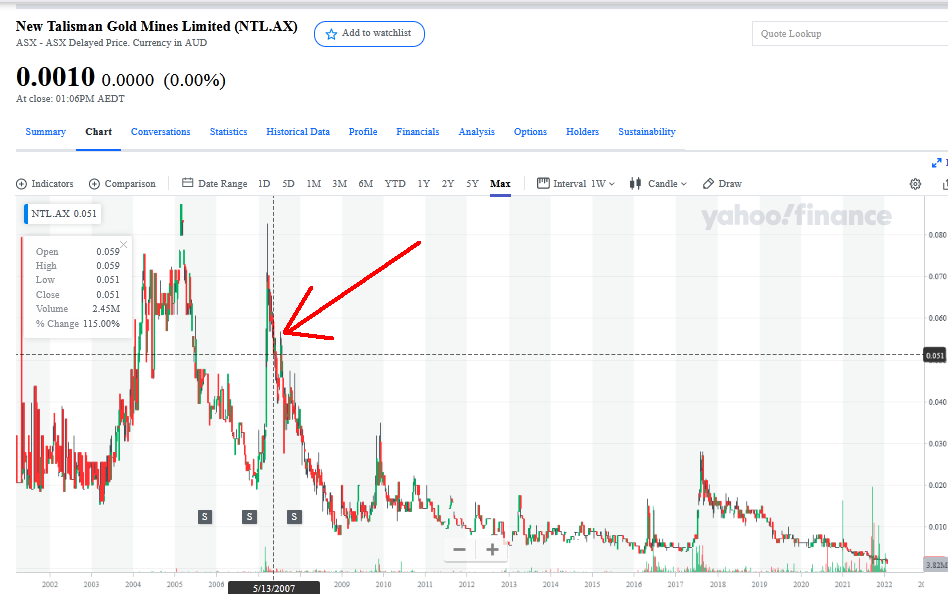The width and height of the screenshot is (948, 594).
Task: Set range to YTD
Action: point(395,184)
